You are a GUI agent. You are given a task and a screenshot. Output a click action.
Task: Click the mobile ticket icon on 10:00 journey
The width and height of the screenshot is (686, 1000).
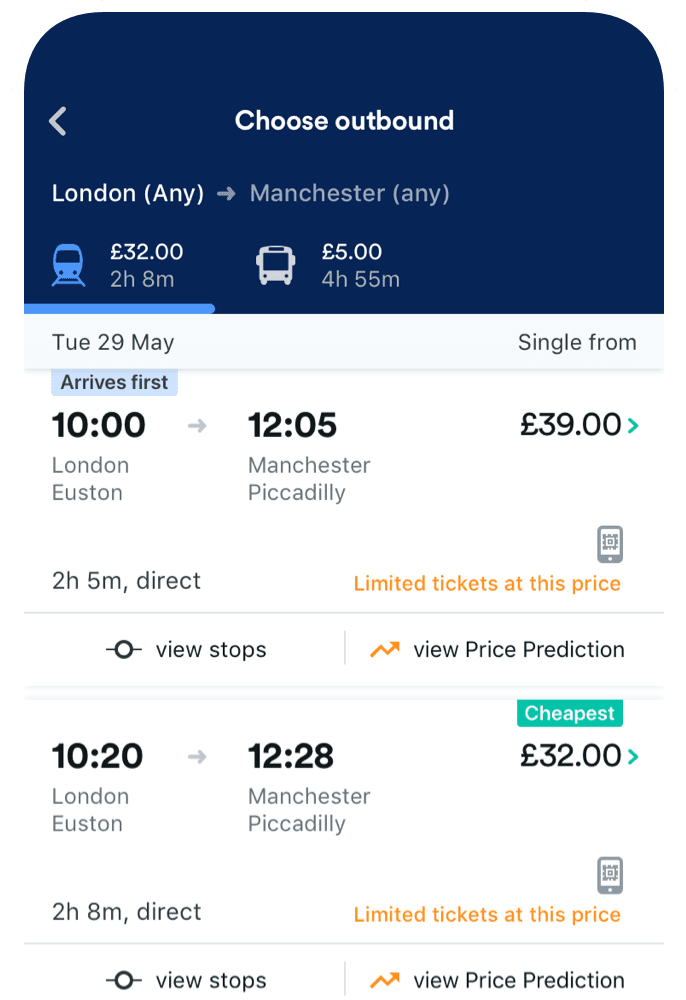[x=611, y=544]
